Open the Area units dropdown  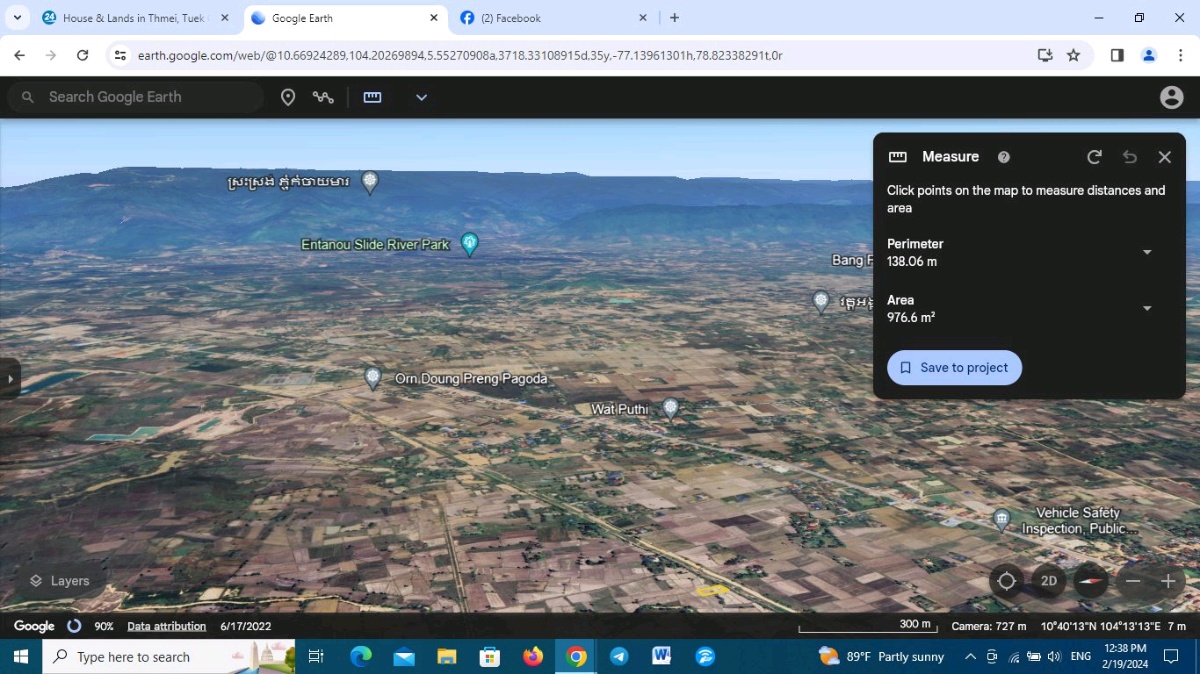pyautogui.click(x=1147, y=308)
